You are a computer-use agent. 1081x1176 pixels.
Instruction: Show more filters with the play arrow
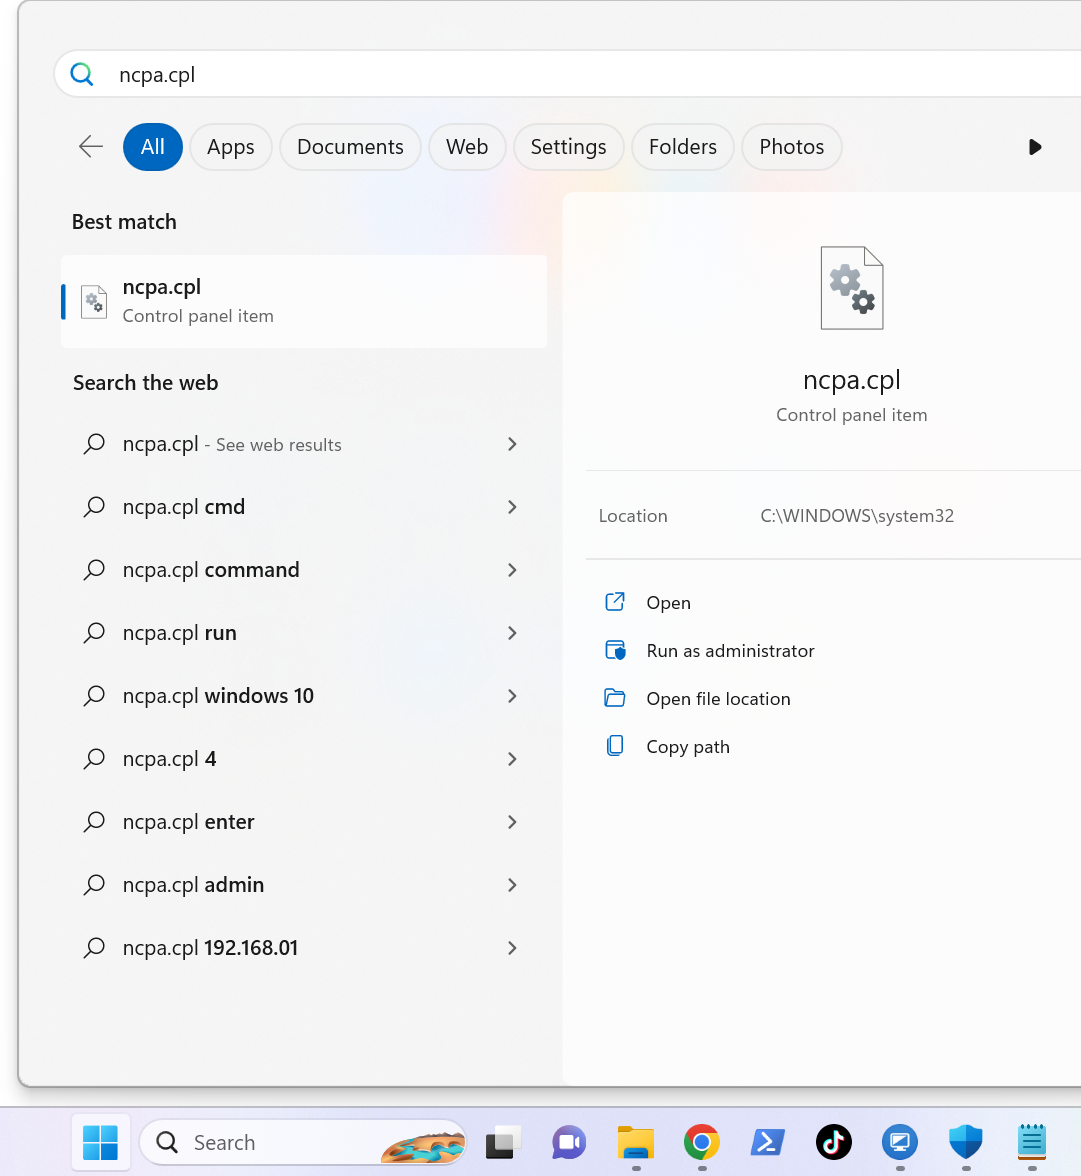pos(1035,147)
